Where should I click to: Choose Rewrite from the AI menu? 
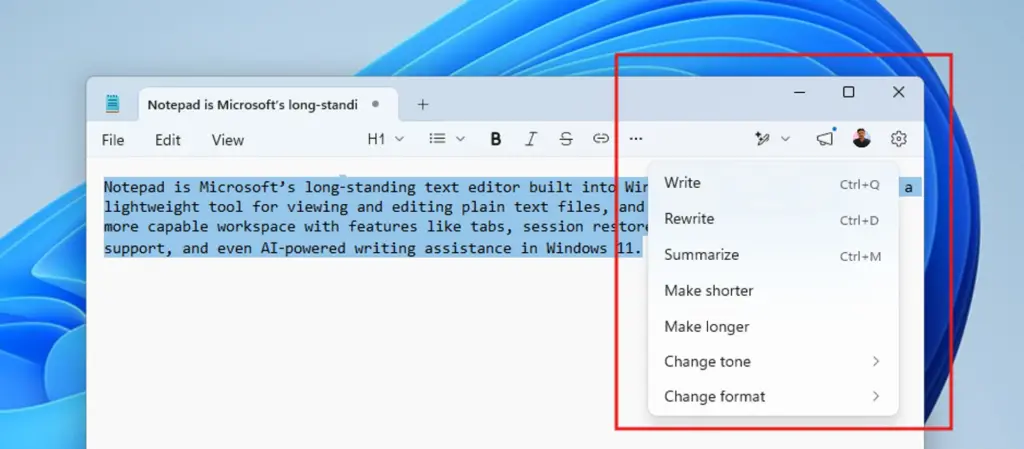point(773,219)
